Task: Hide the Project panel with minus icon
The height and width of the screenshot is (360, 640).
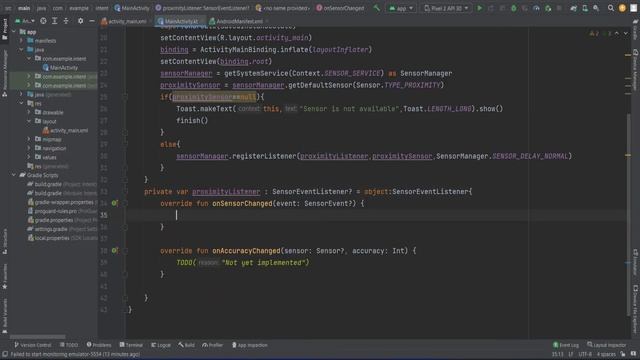Action: [x=92, y=21]
